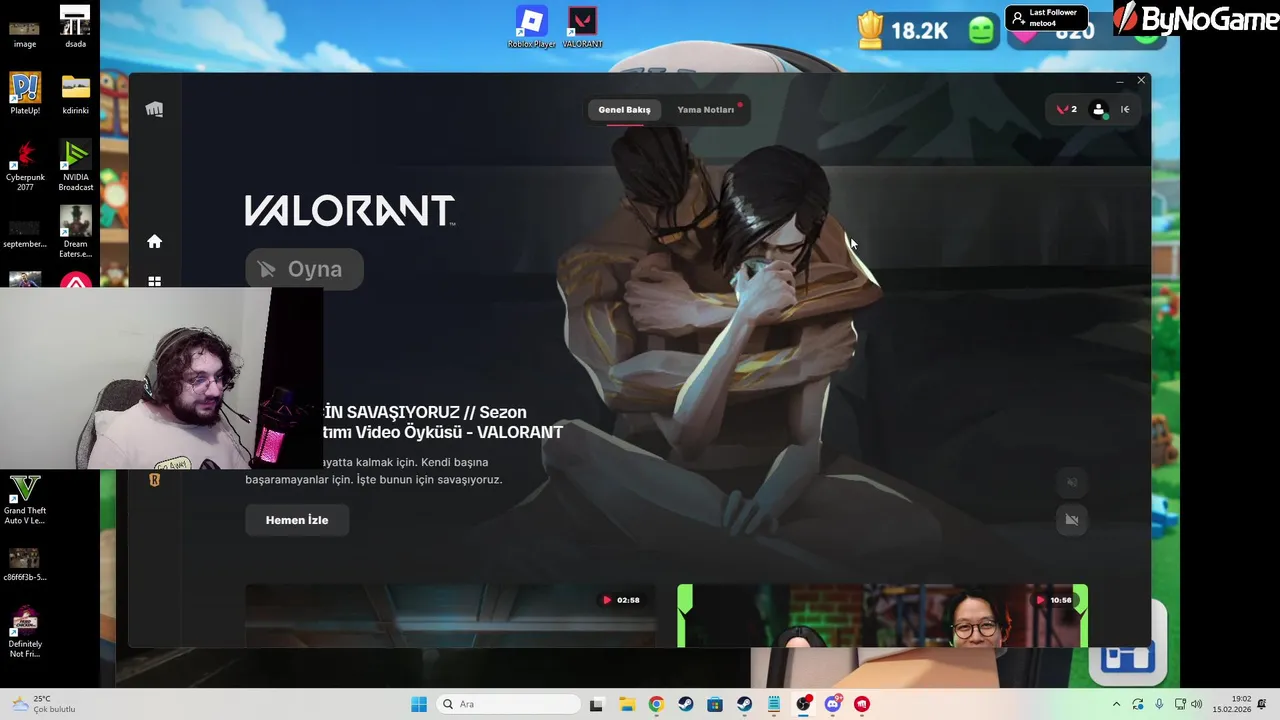Screen dimensions: 1280x720
Task: Close the Riot Client window
Action: coord(1141,81)
